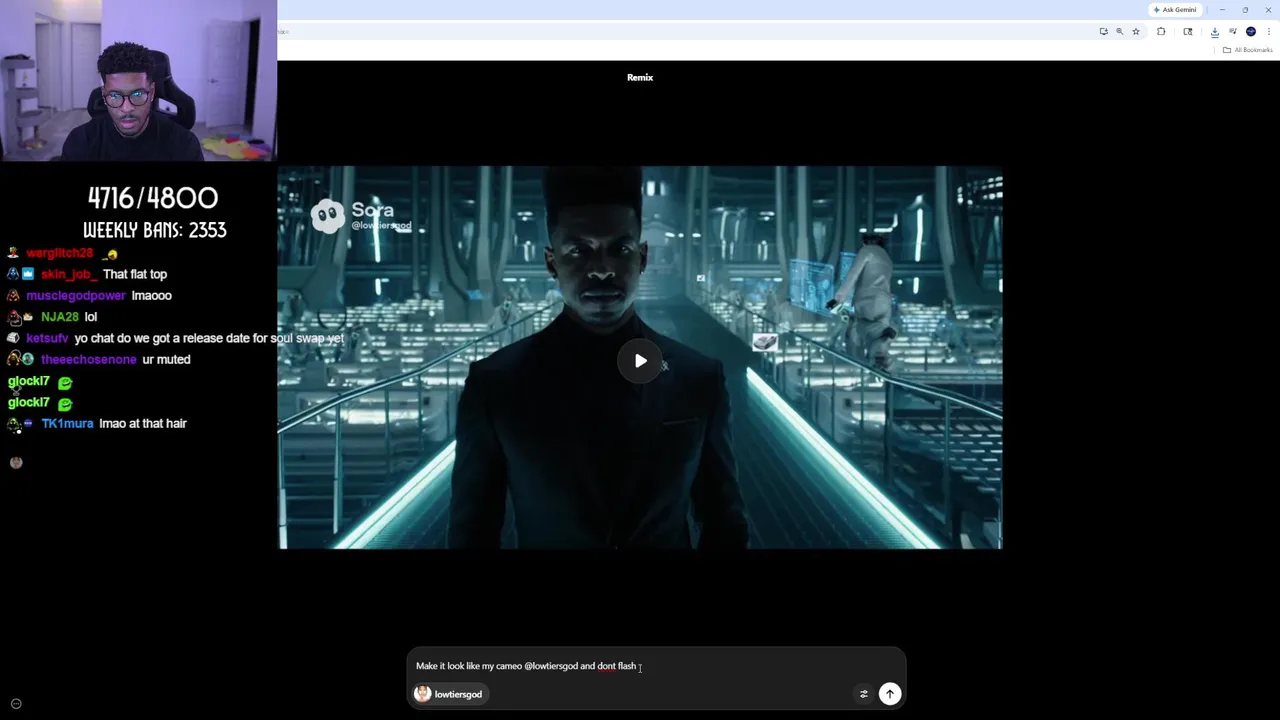
Task: Click the Remix heading text
Action: pos(640,77)
